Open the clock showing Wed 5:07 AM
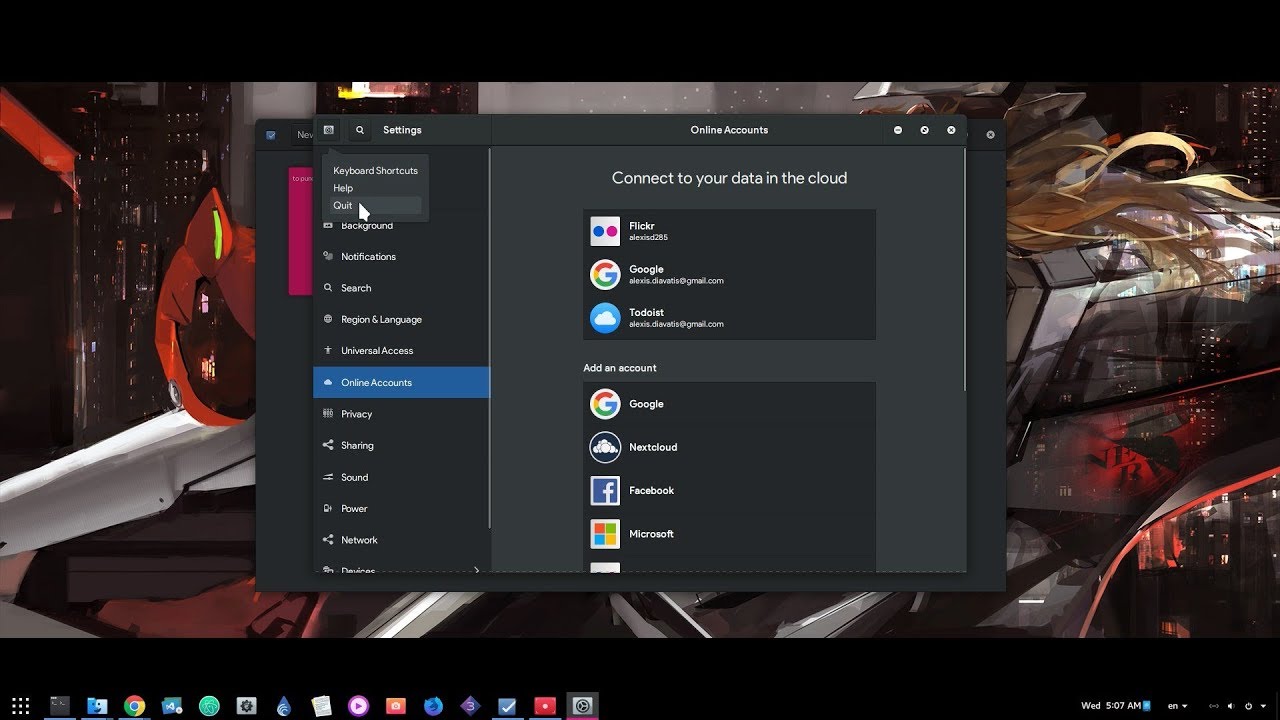Screen dimensions: 1280x720 (x=1111, y=706)
